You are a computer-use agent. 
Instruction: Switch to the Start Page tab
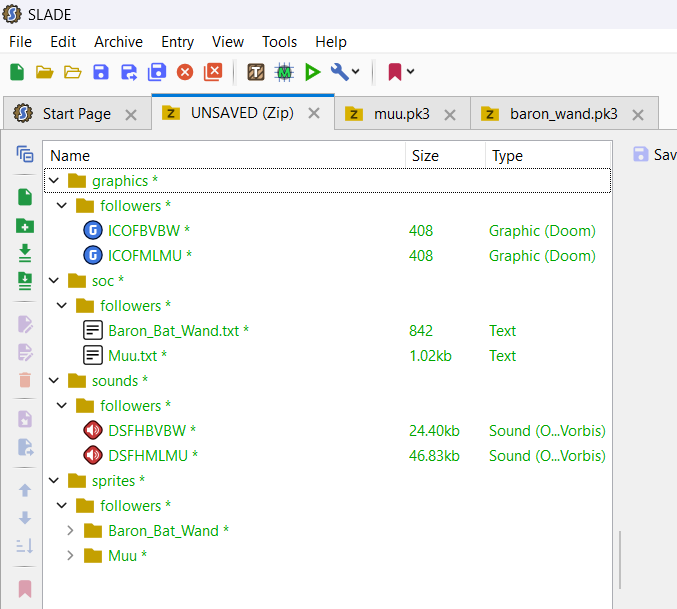point(77,114)
